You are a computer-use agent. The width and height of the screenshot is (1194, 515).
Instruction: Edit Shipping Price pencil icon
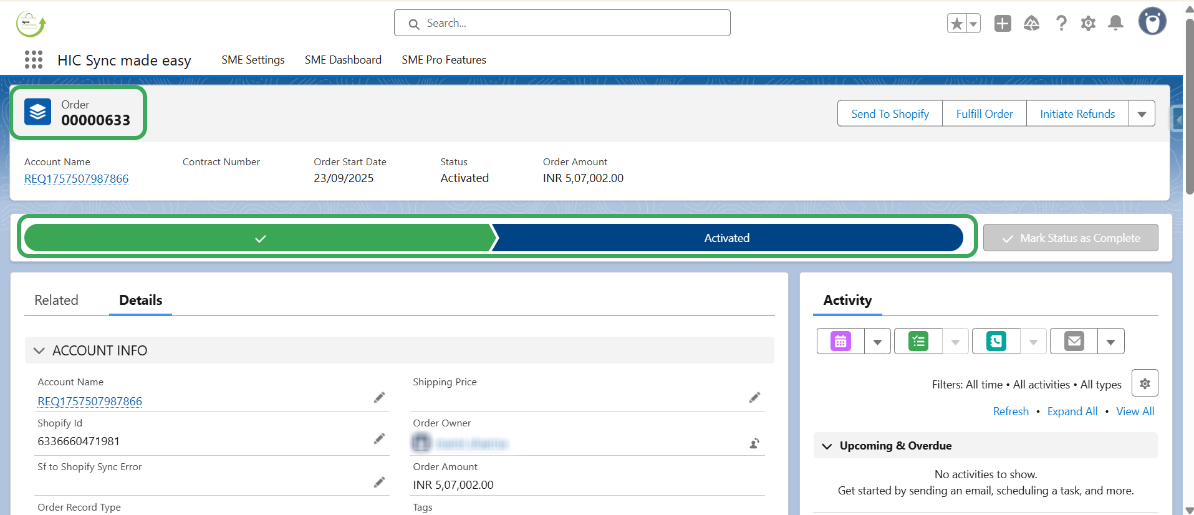(755, 397)
